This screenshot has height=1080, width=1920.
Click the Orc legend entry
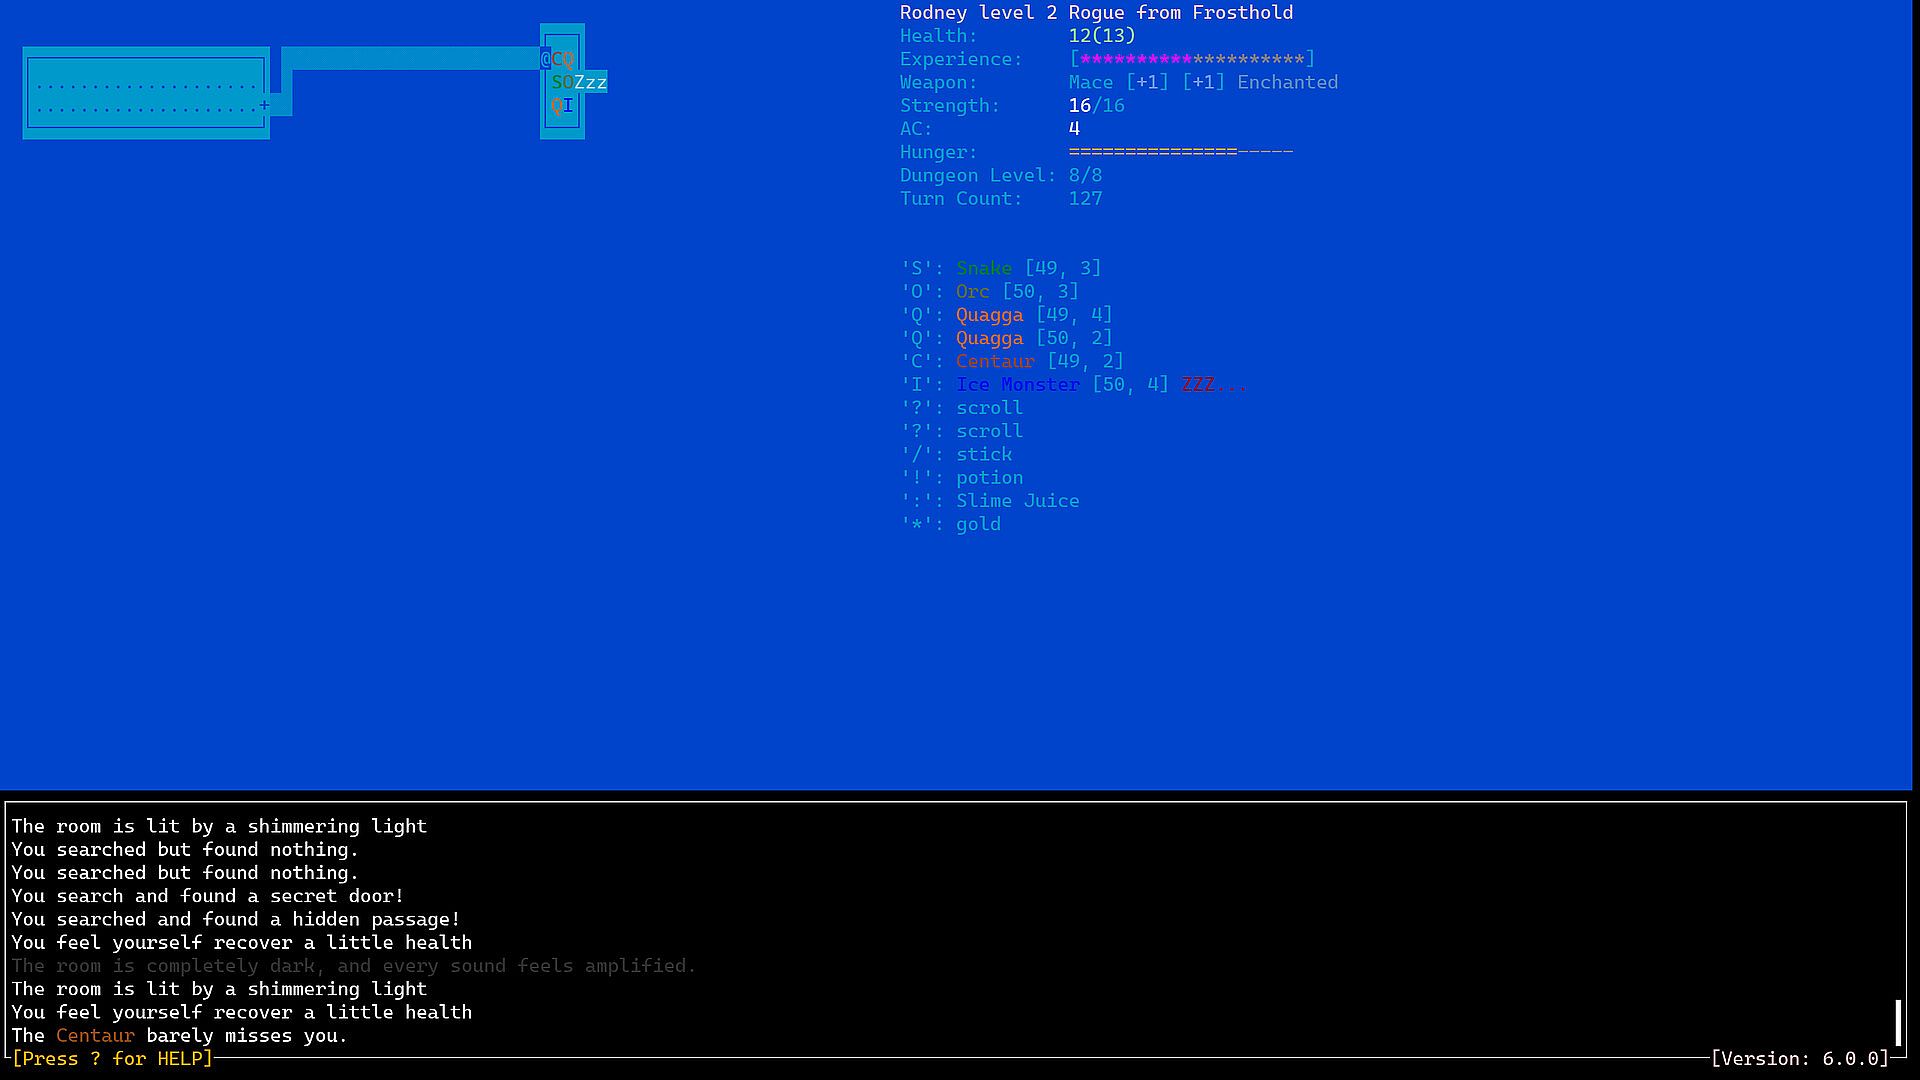pyautogui.click(x=972, y=291)
